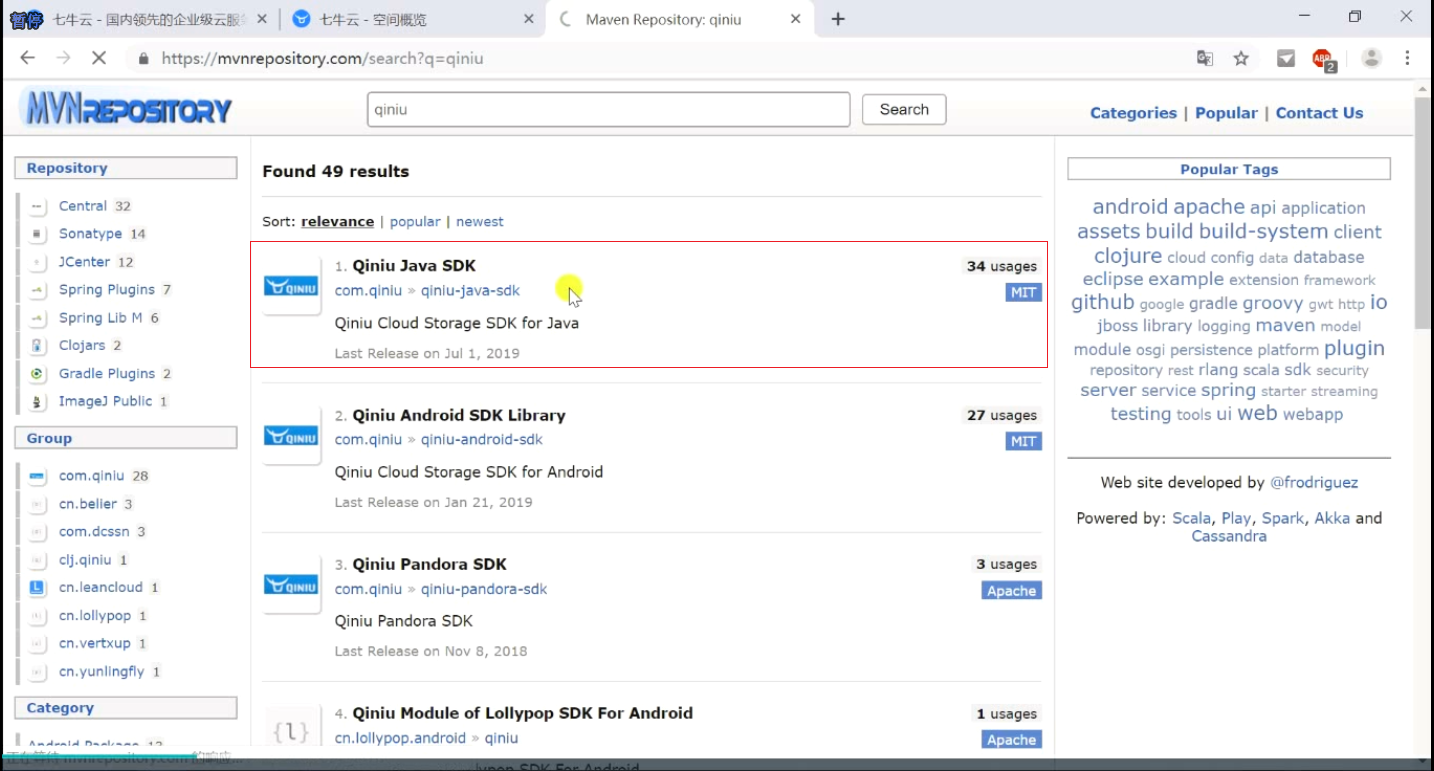The image size is (1434, 771).
Task: Click Qiniu Android SDK logo thumbnail
Action: 291,436
